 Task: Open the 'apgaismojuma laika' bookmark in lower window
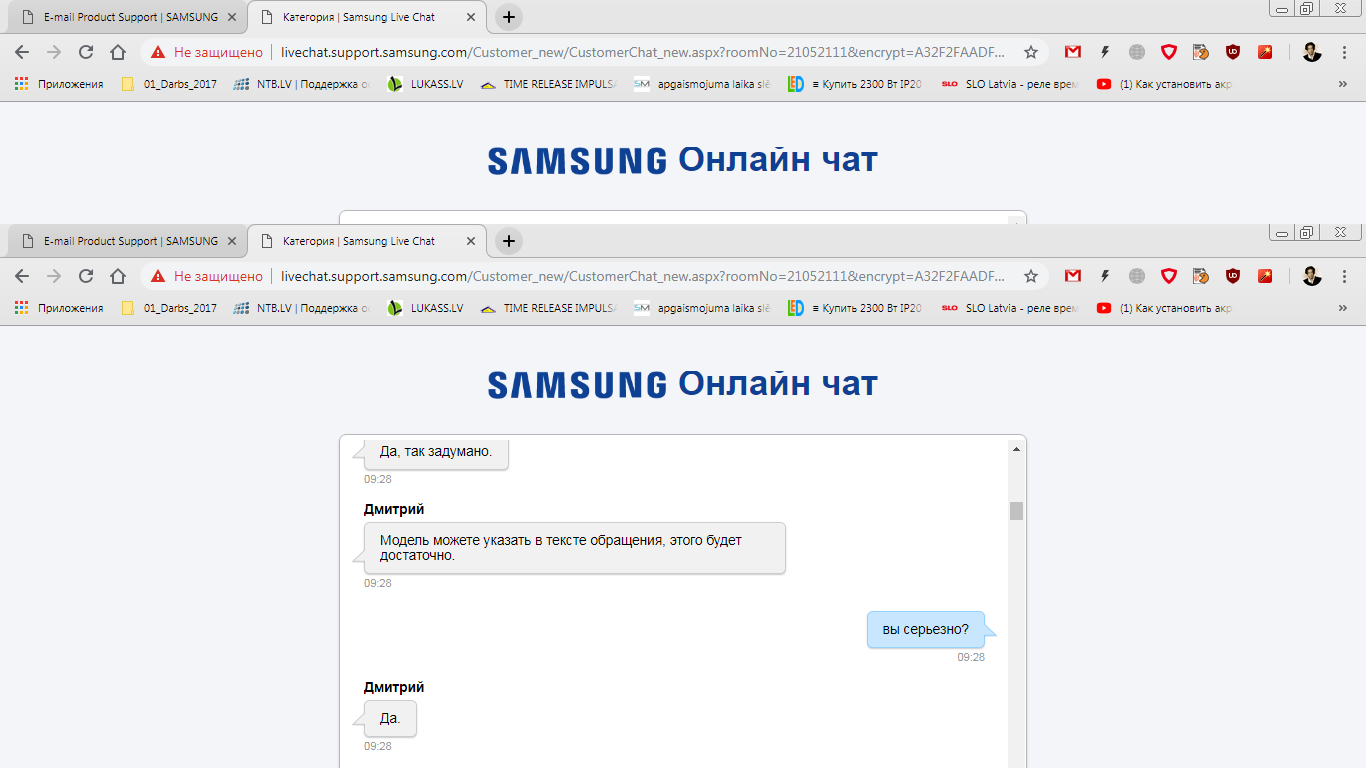point(702,308)
